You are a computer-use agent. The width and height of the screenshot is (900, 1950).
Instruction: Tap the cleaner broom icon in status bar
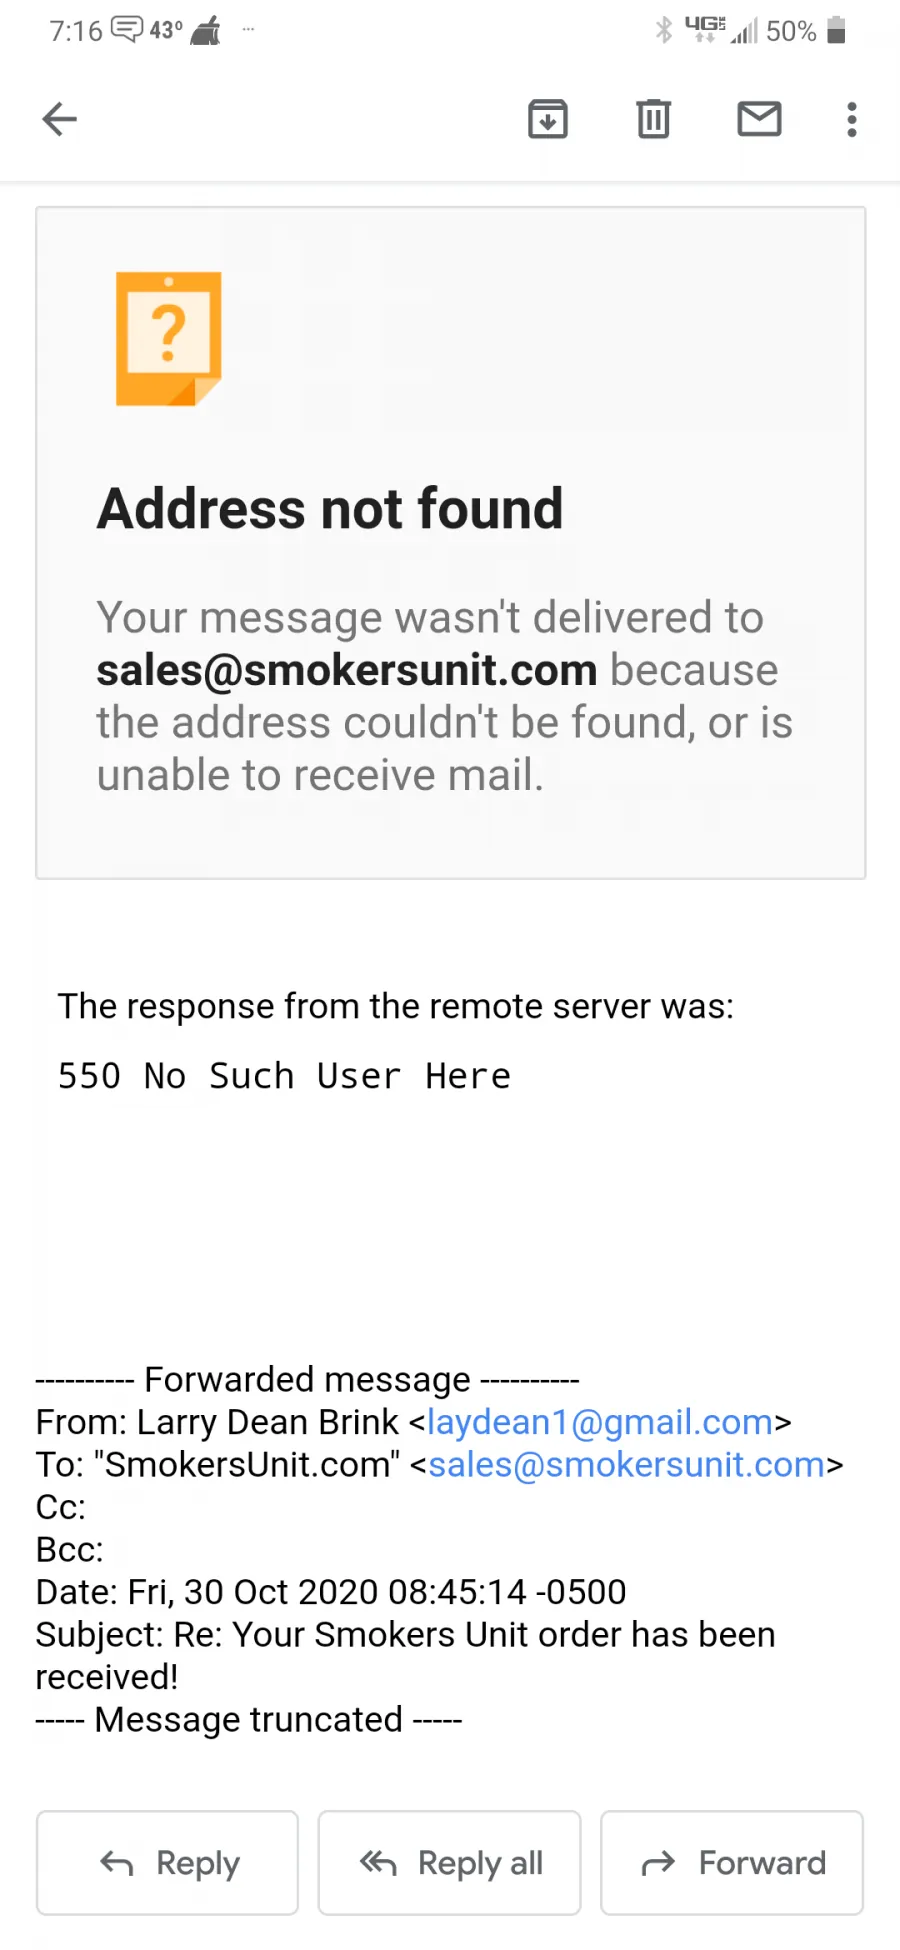coord(206,30)
